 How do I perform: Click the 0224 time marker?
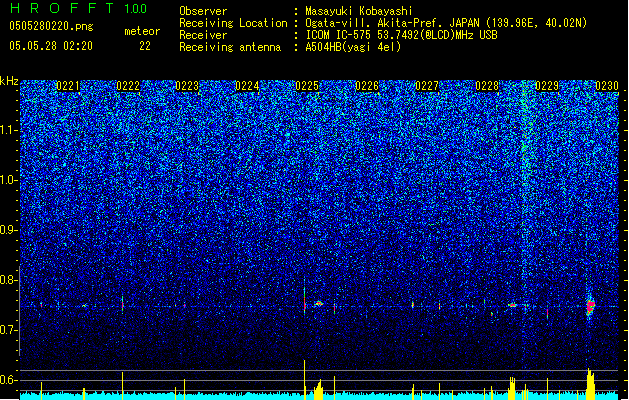click(x=247, y=86)
